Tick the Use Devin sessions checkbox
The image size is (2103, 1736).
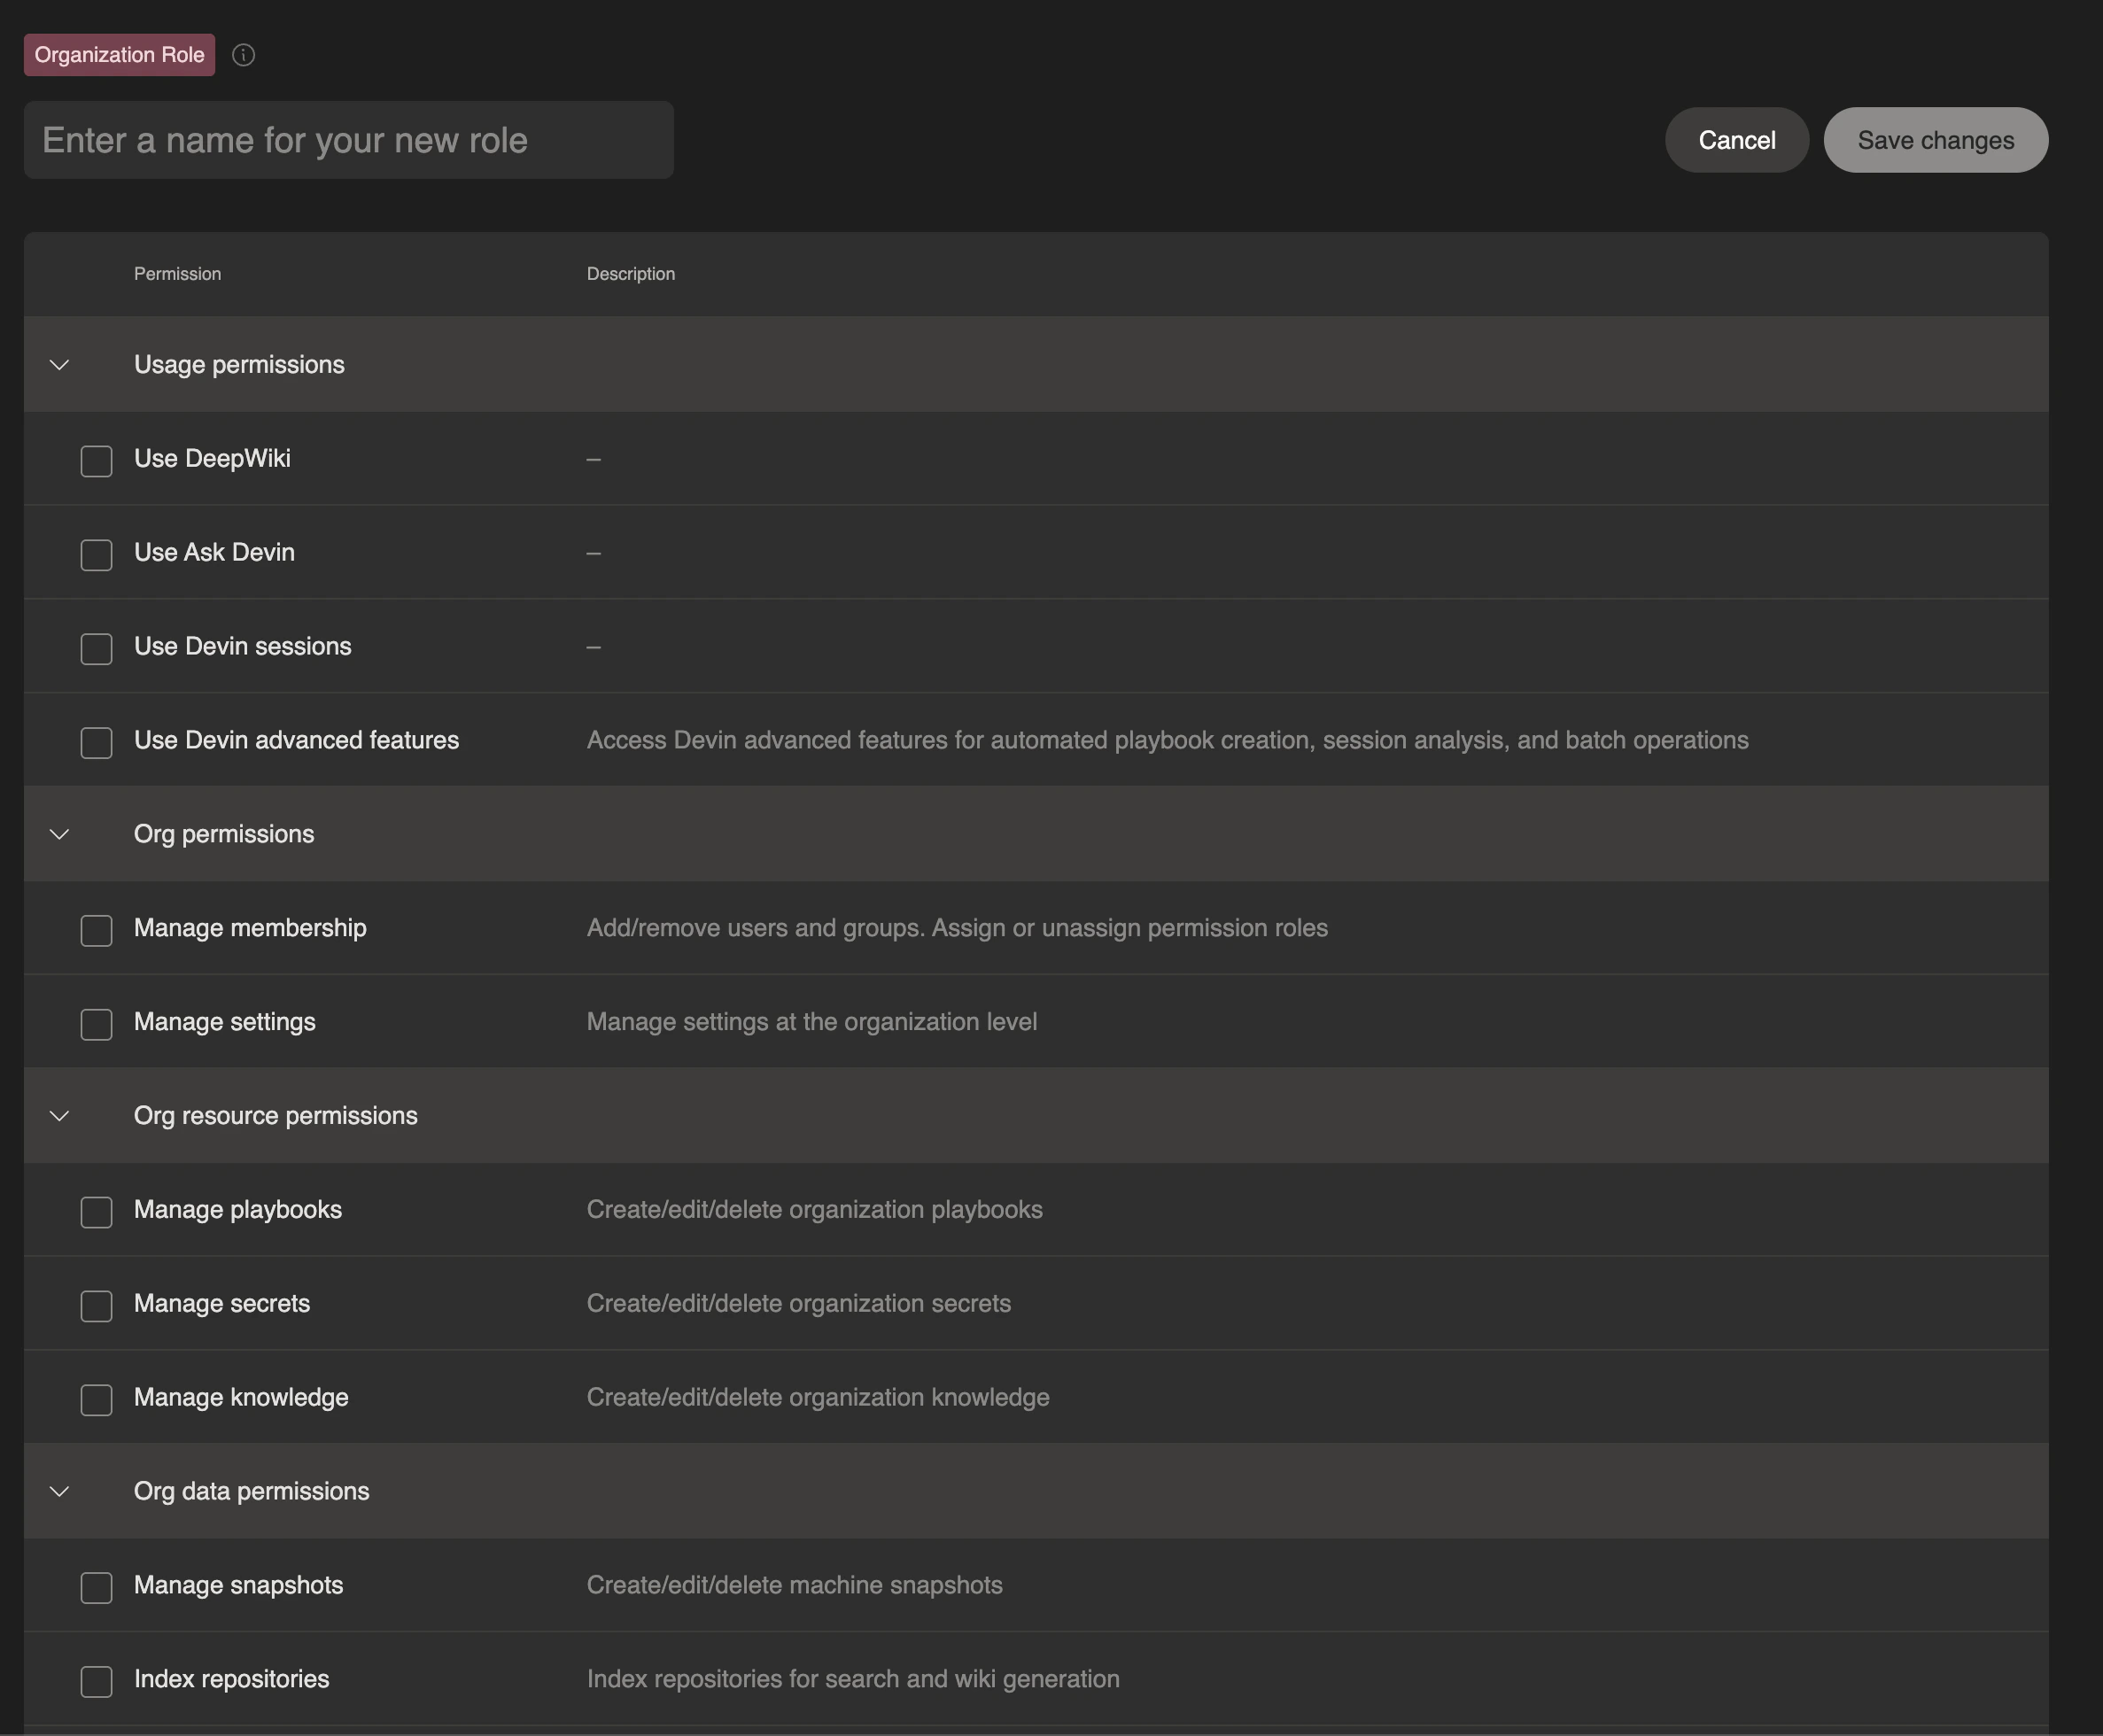[96, 649]
